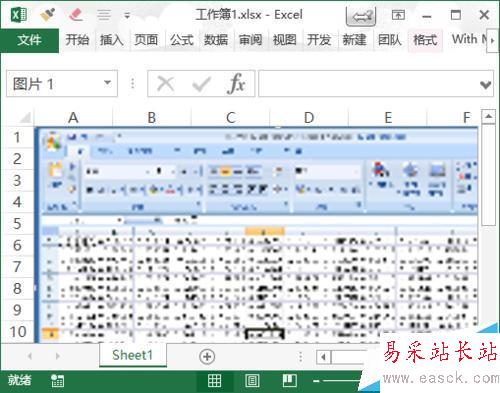
Task: Switch to Page Layout view icon
Action: tap(252, 381)
